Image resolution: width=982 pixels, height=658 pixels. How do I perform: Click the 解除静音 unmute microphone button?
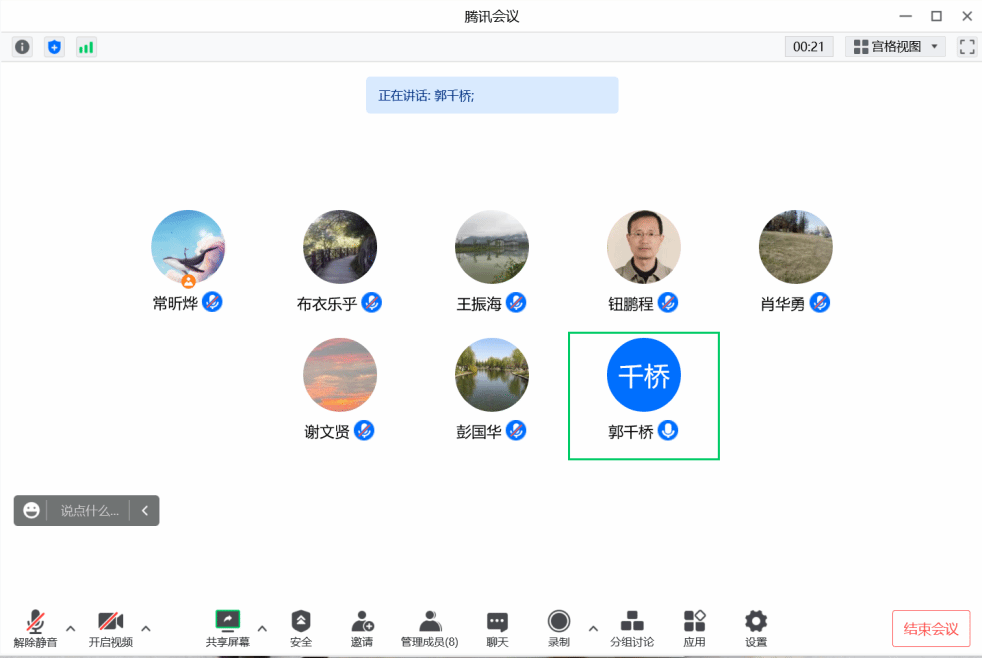[36, 628]
